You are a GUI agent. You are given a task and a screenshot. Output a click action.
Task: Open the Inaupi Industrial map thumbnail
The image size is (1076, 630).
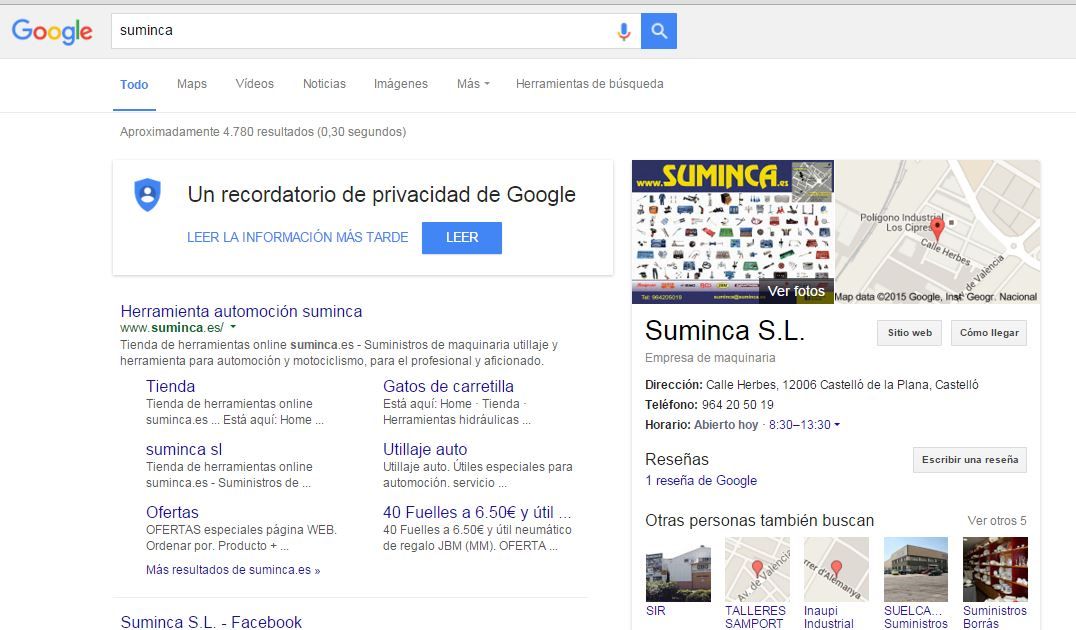point(836,570)
